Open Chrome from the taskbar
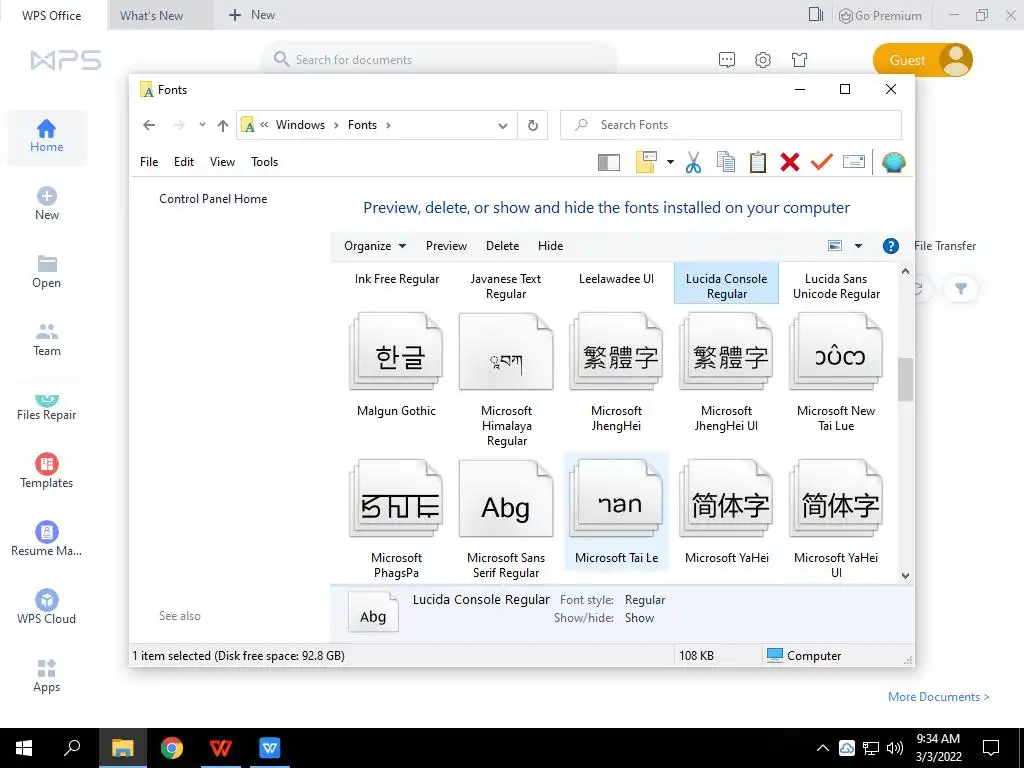 pyautogui.click(x=172, y=748)
